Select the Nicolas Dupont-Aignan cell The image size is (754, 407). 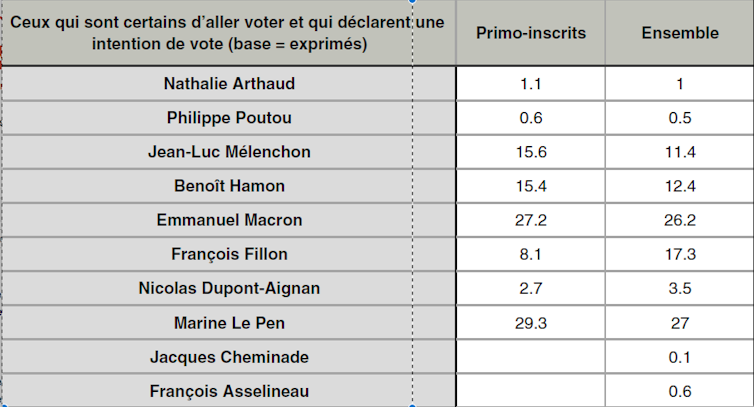pos(229,288)
